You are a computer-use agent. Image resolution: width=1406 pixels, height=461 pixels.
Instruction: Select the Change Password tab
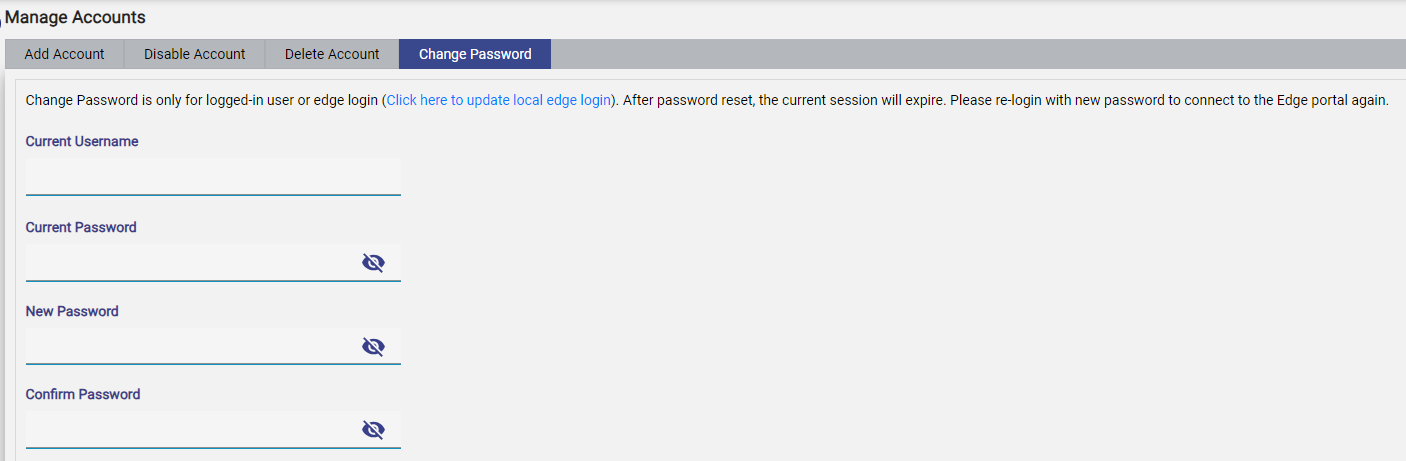click(x=475, y=54)
